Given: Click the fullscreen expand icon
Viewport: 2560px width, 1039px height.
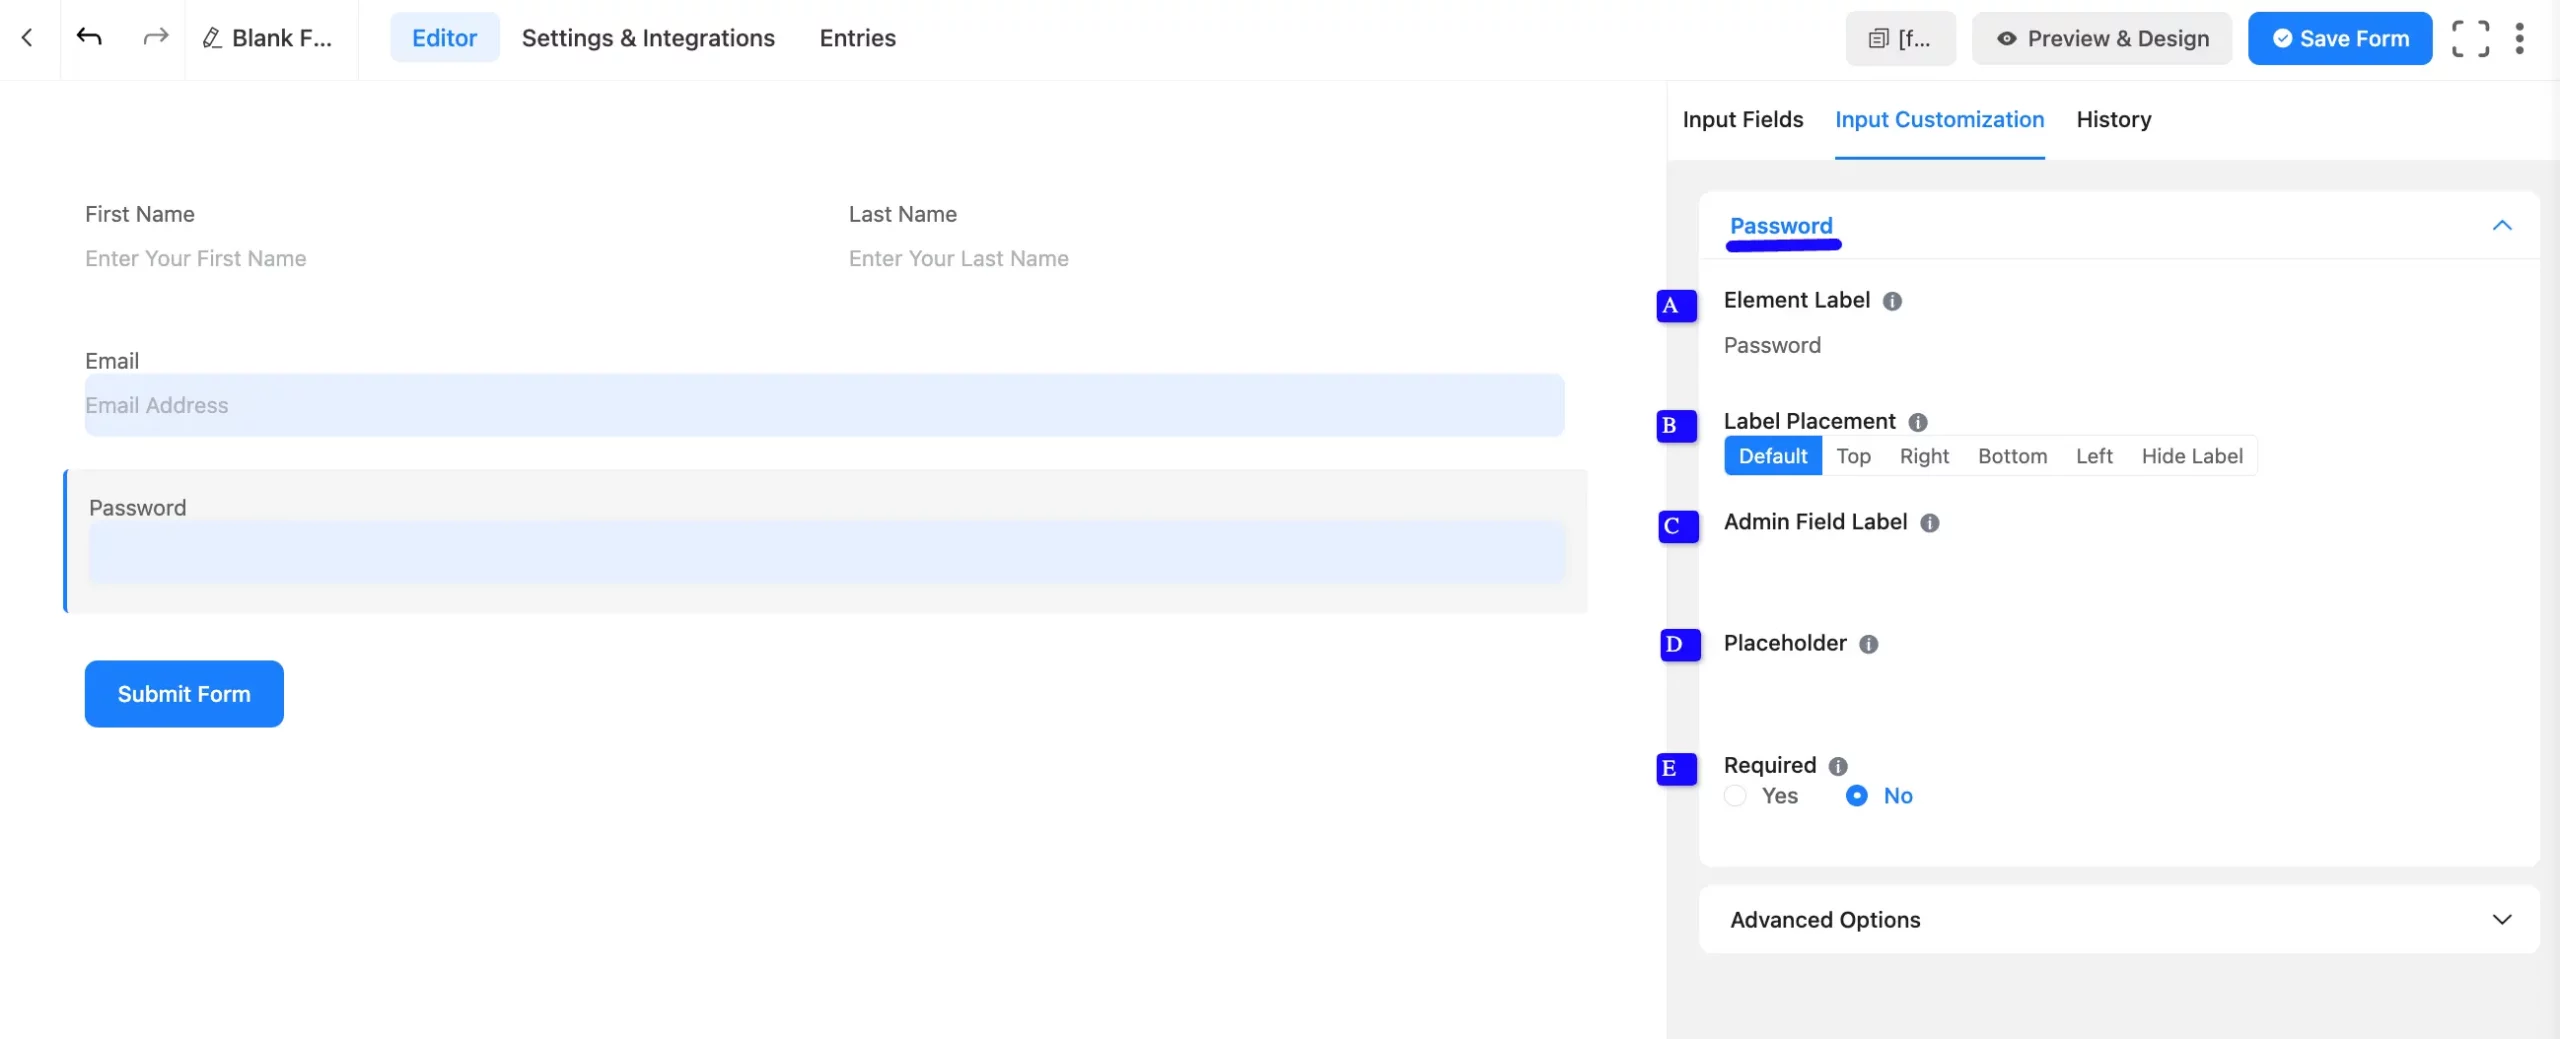Looking at the screenshot, I should 2471,38.
